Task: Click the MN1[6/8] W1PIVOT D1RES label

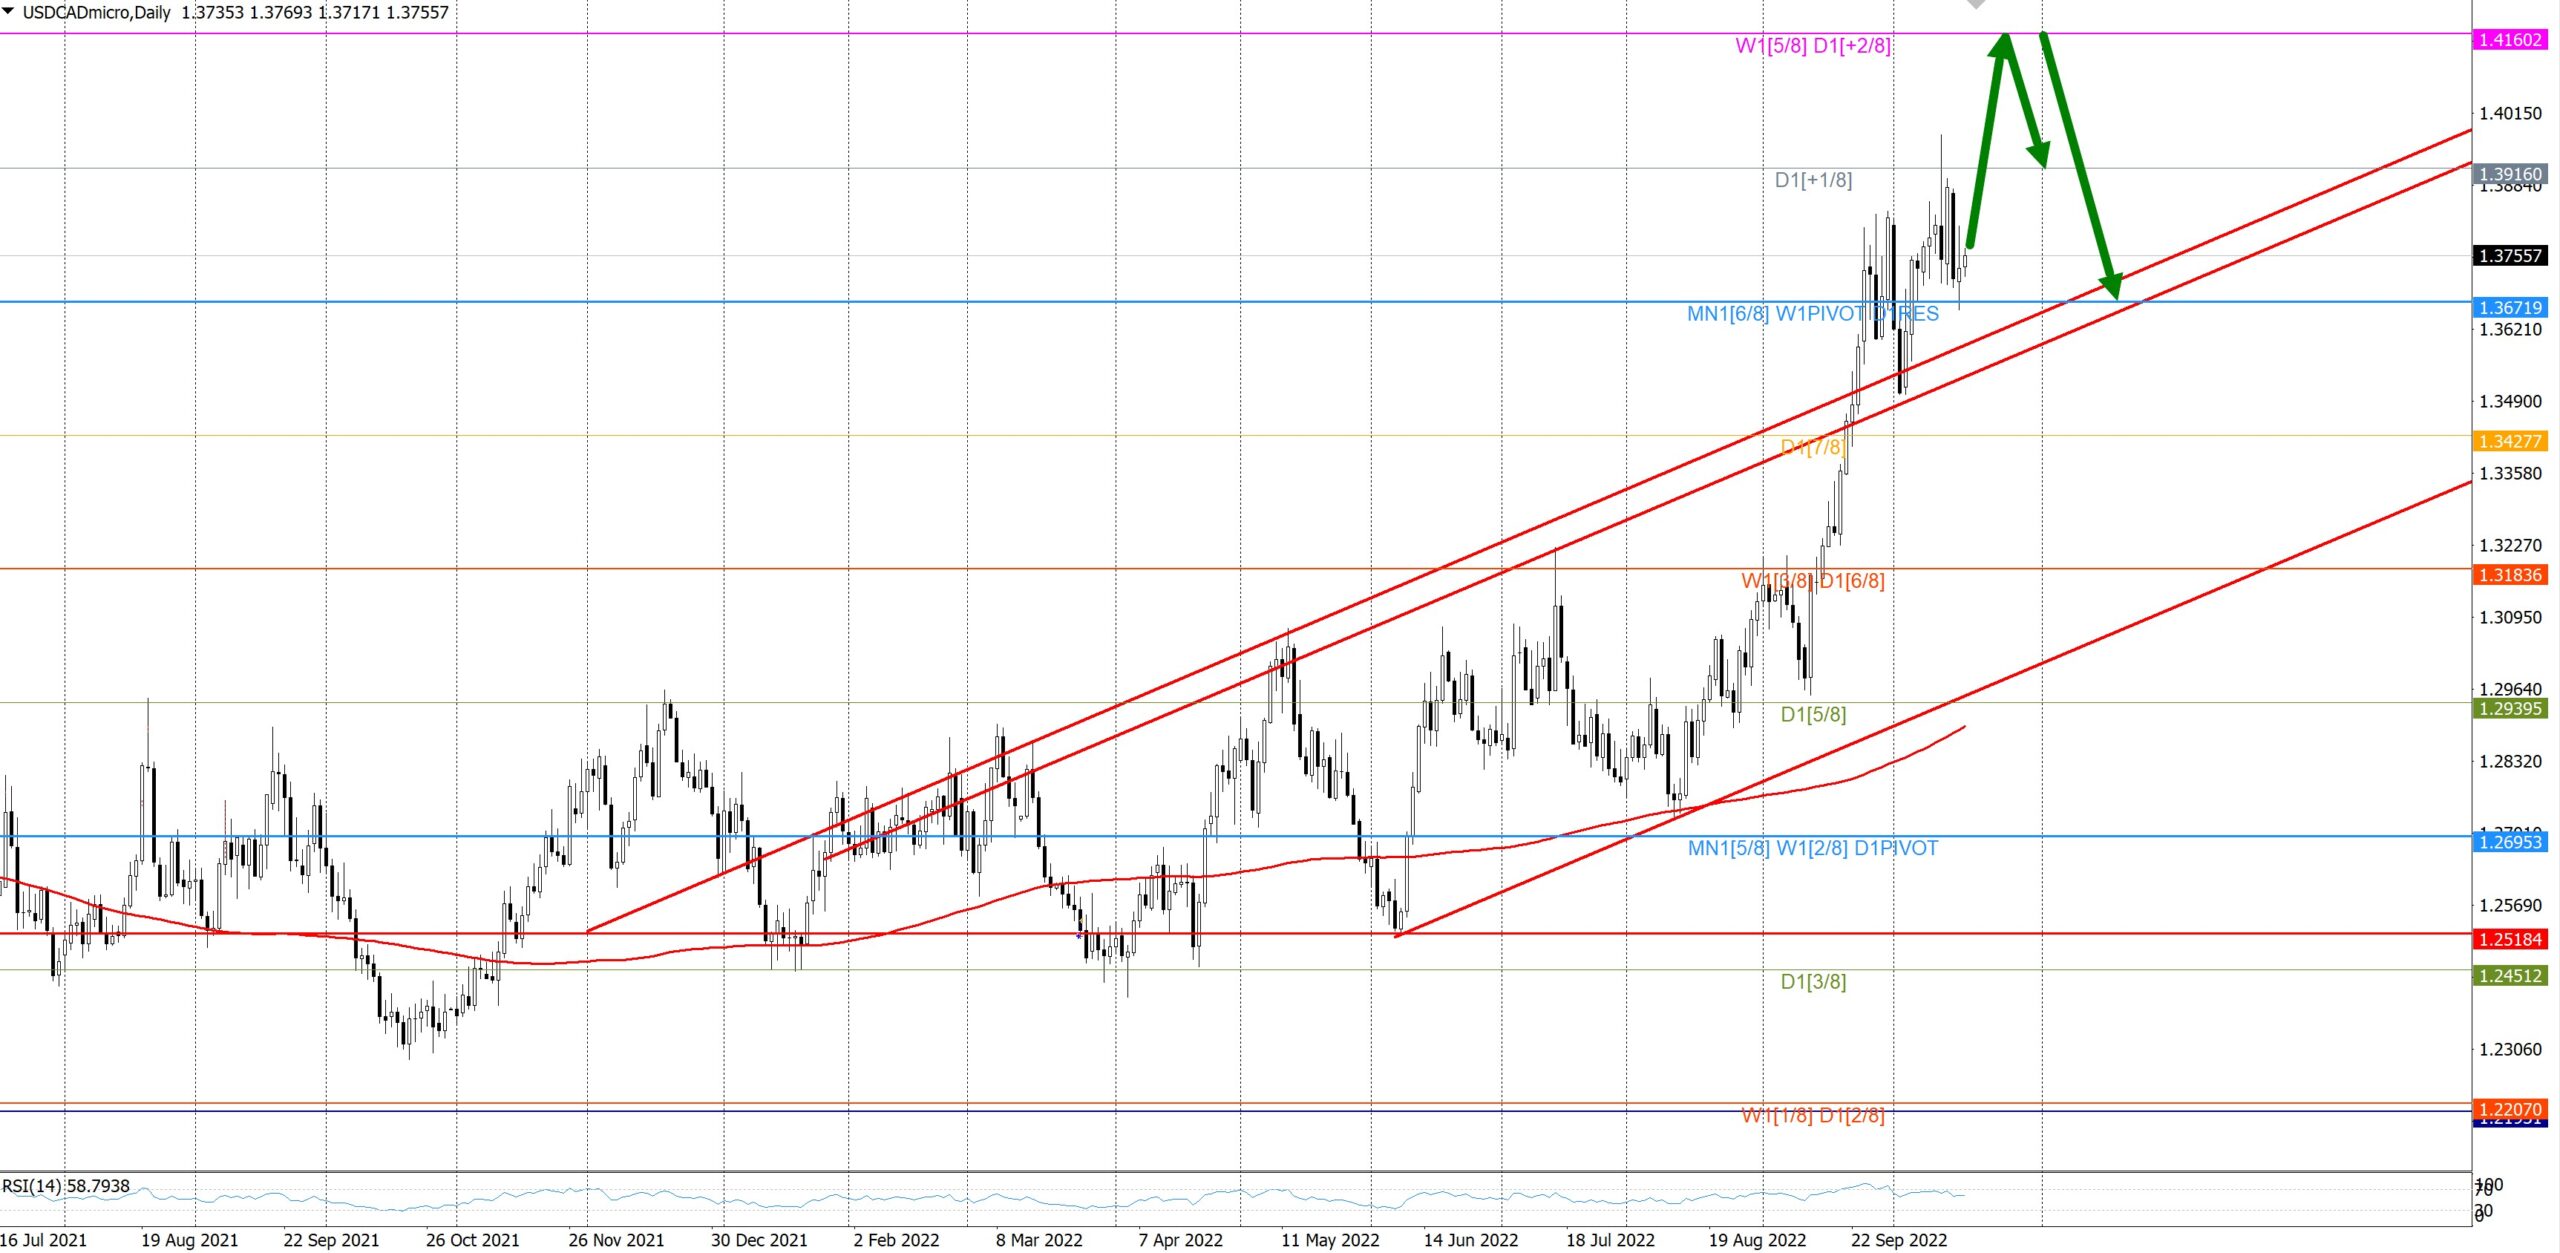Action: (1812, 314)
